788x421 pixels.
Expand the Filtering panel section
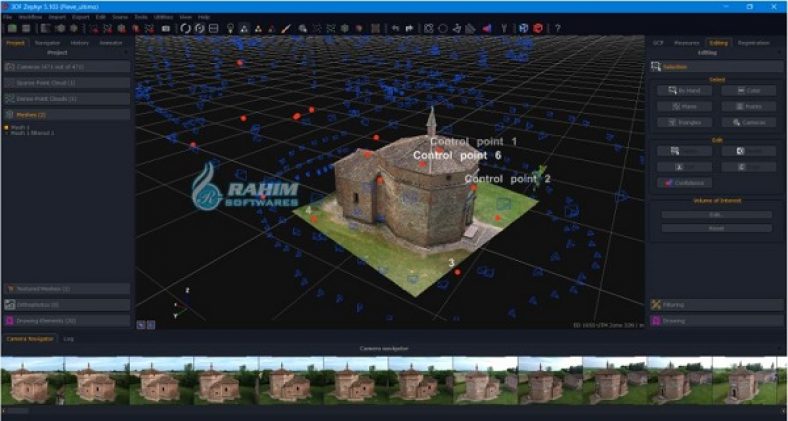714,304
